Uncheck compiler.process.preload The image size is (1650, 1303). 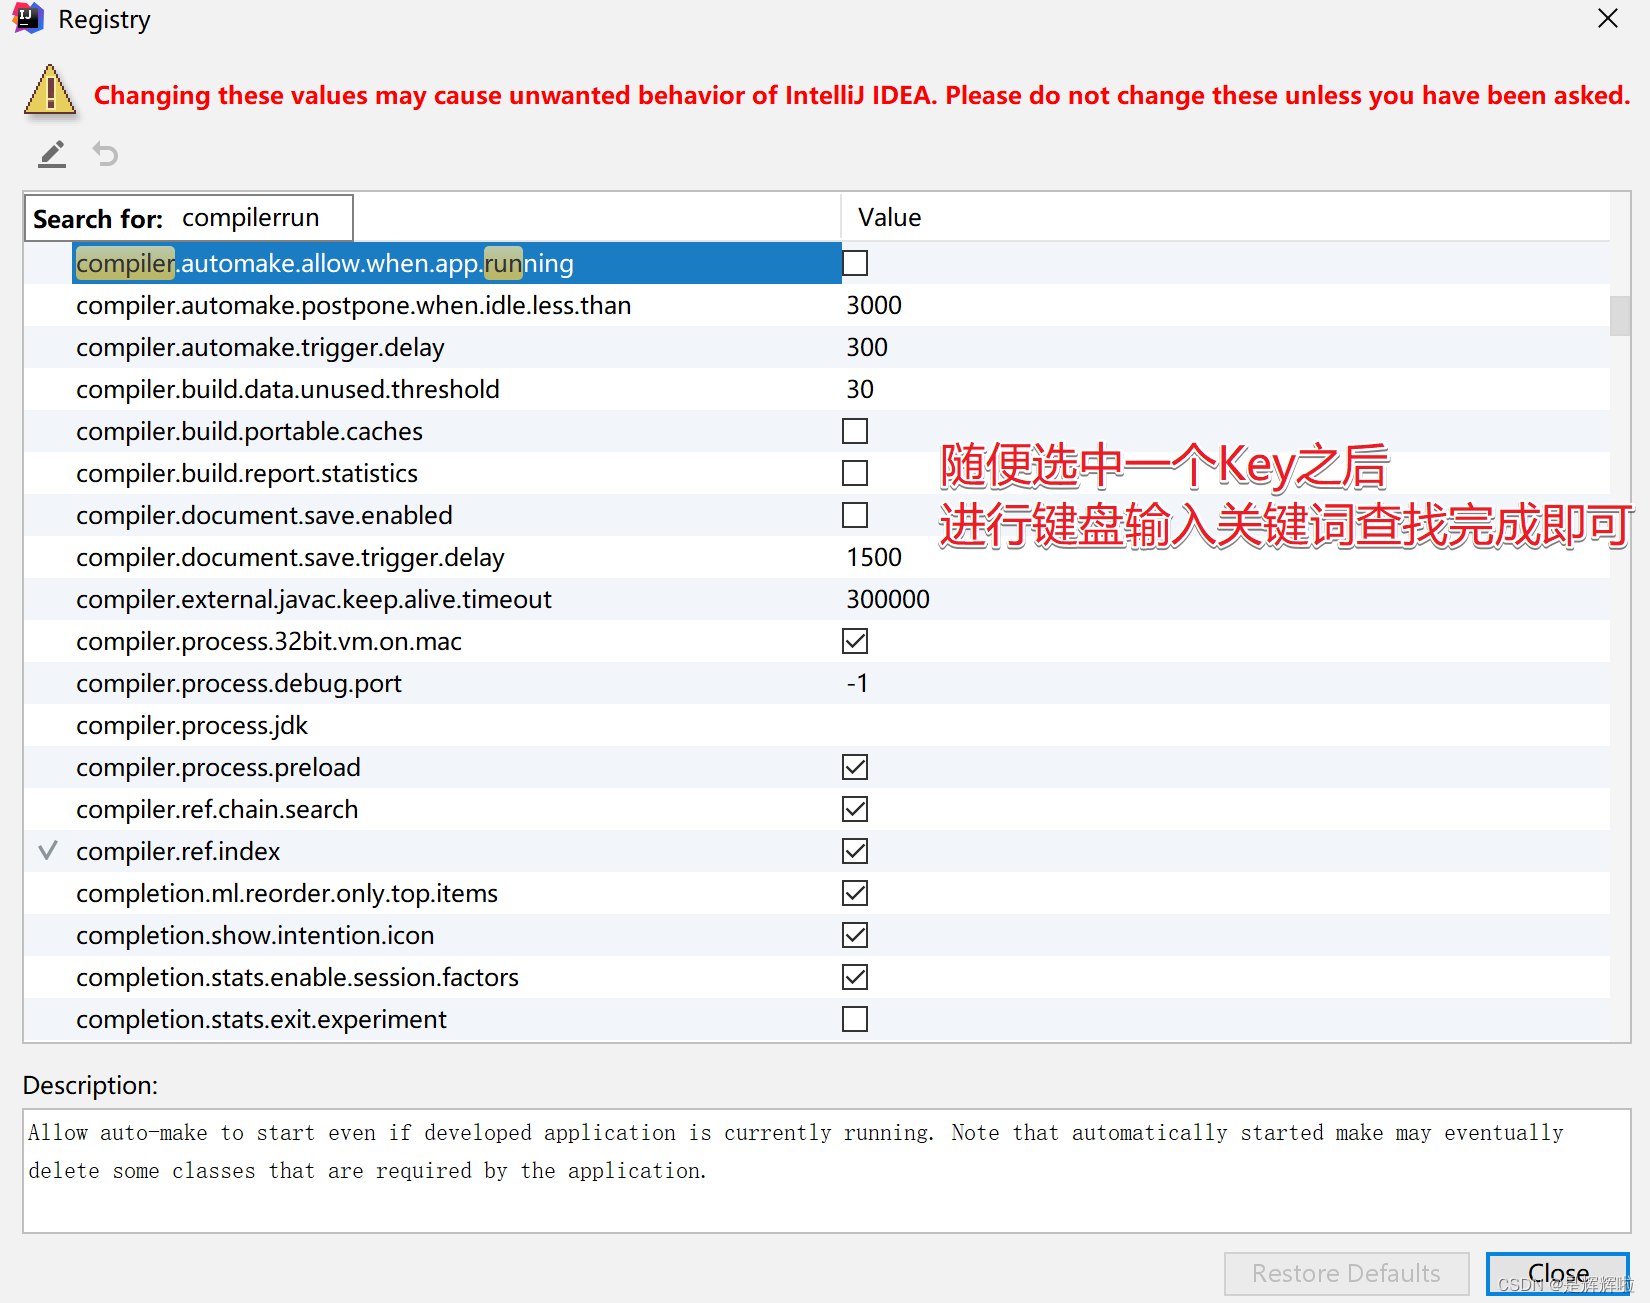point(855,767)
